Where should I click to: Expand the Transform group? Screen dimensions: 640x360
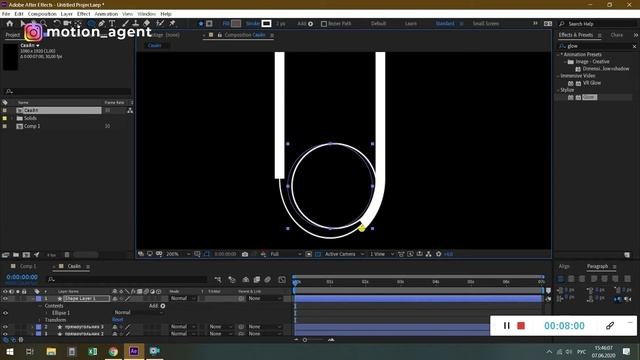(40, 320)
